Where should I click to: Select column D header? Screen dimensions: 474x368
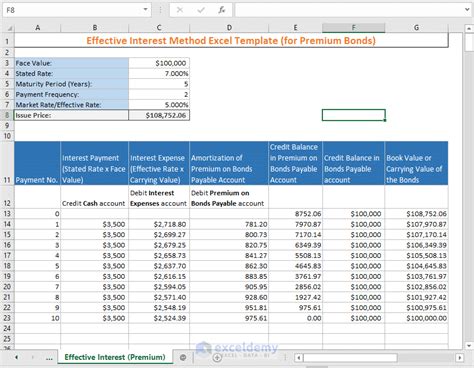(229, 28)
